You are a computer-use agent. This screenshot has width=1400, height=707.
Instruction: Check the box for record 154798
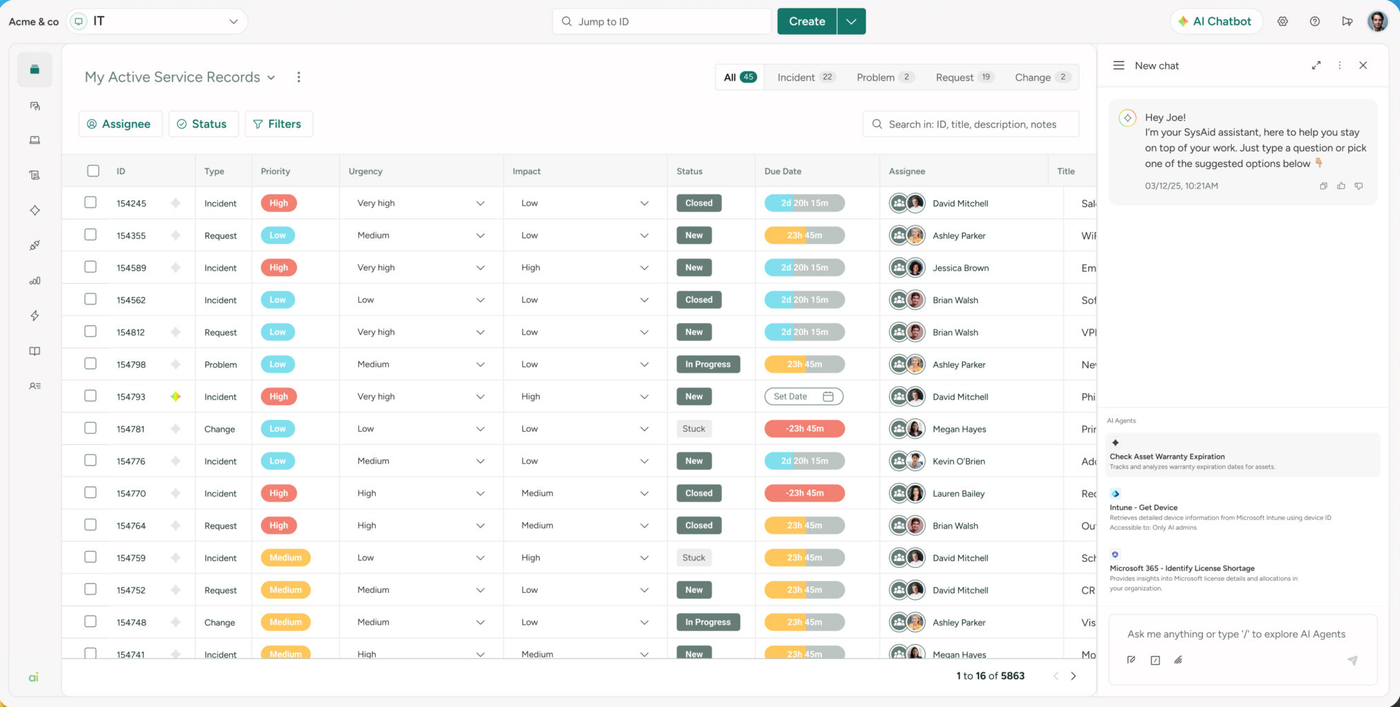[91, 364]
